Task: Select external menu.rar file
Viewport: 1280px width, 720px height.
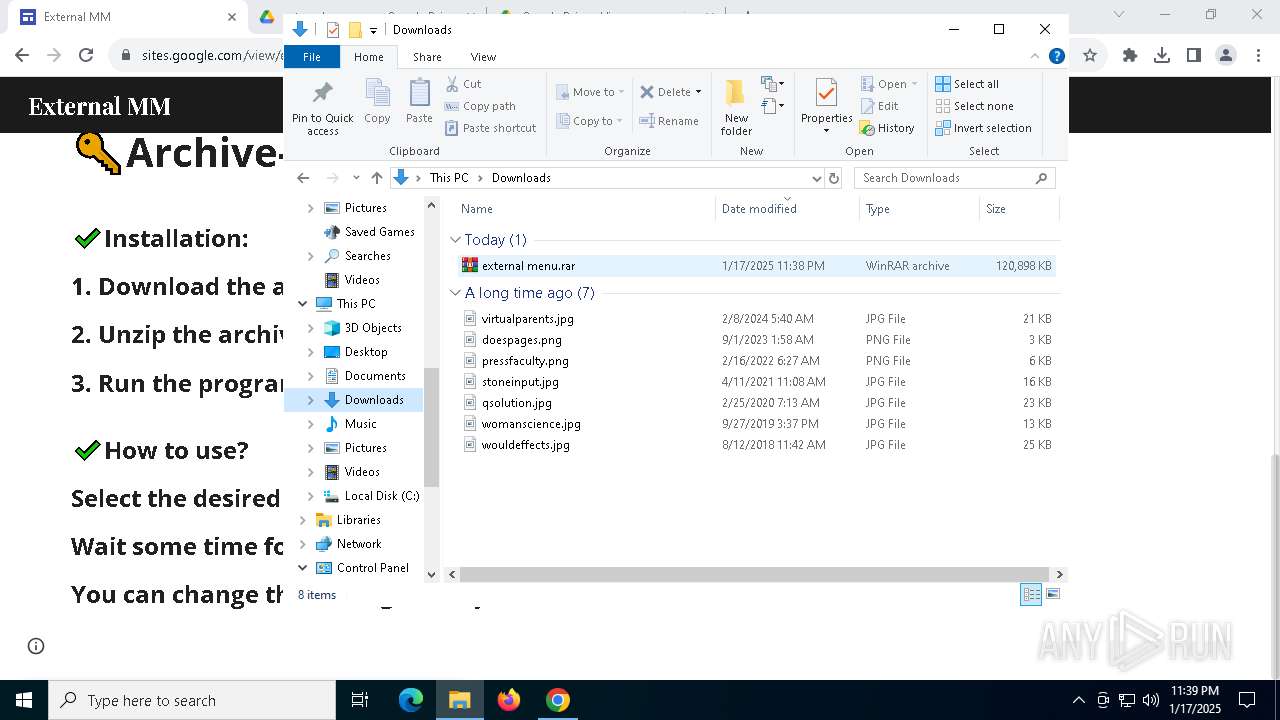Action: click(756, 266)
